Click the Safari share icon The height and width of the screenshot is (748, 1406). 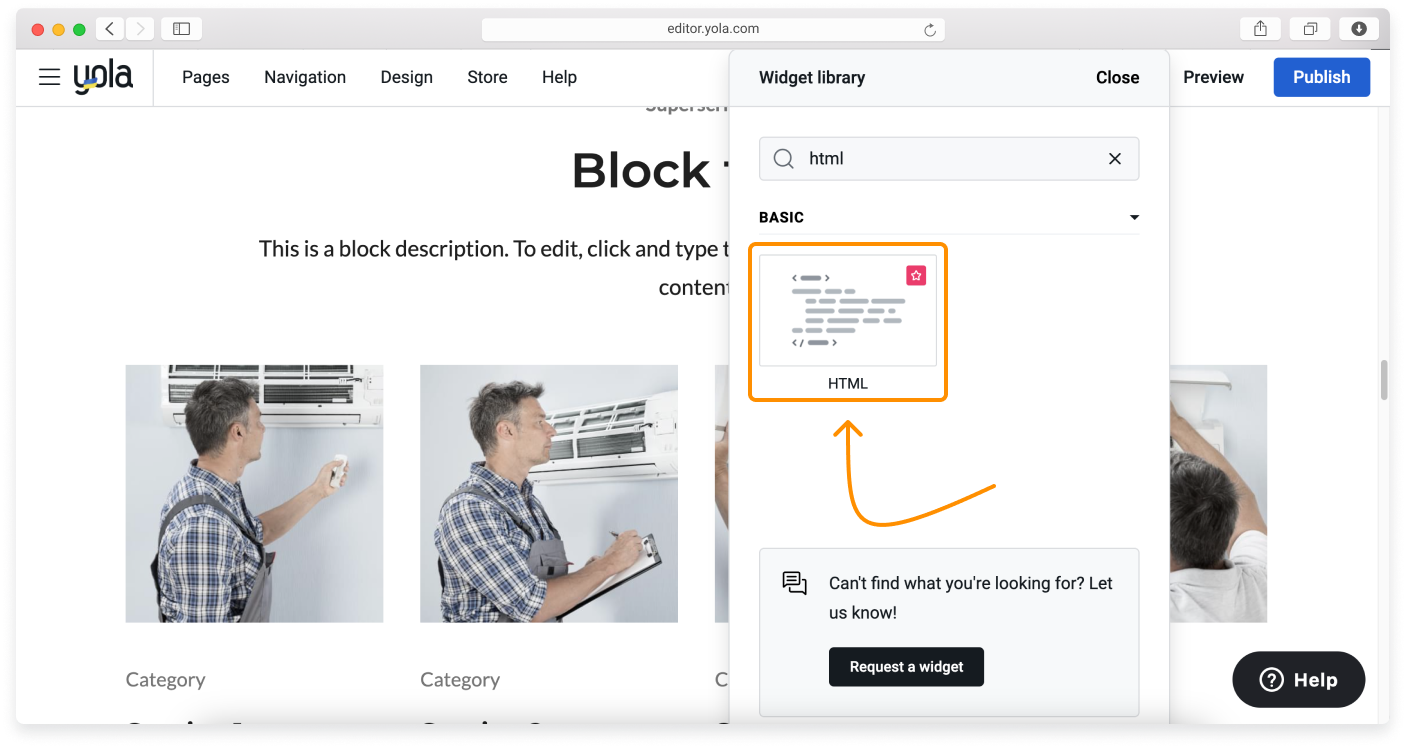point(1259,28)
